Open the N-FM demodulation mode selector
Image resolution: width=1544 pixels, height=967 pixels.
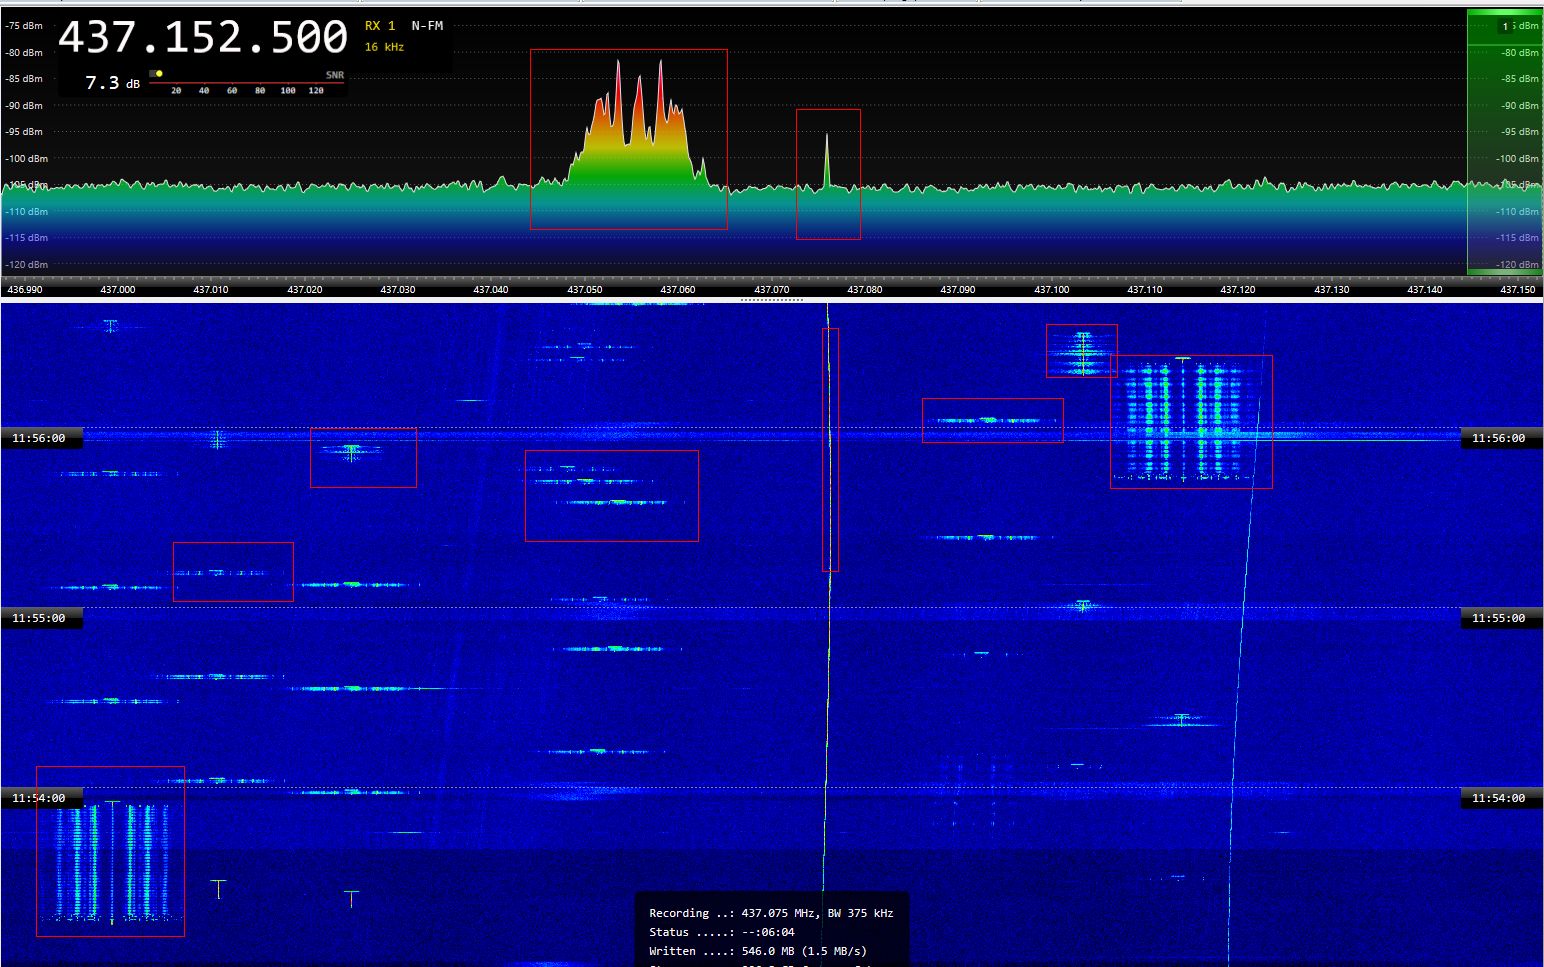(x=427, y=25)
